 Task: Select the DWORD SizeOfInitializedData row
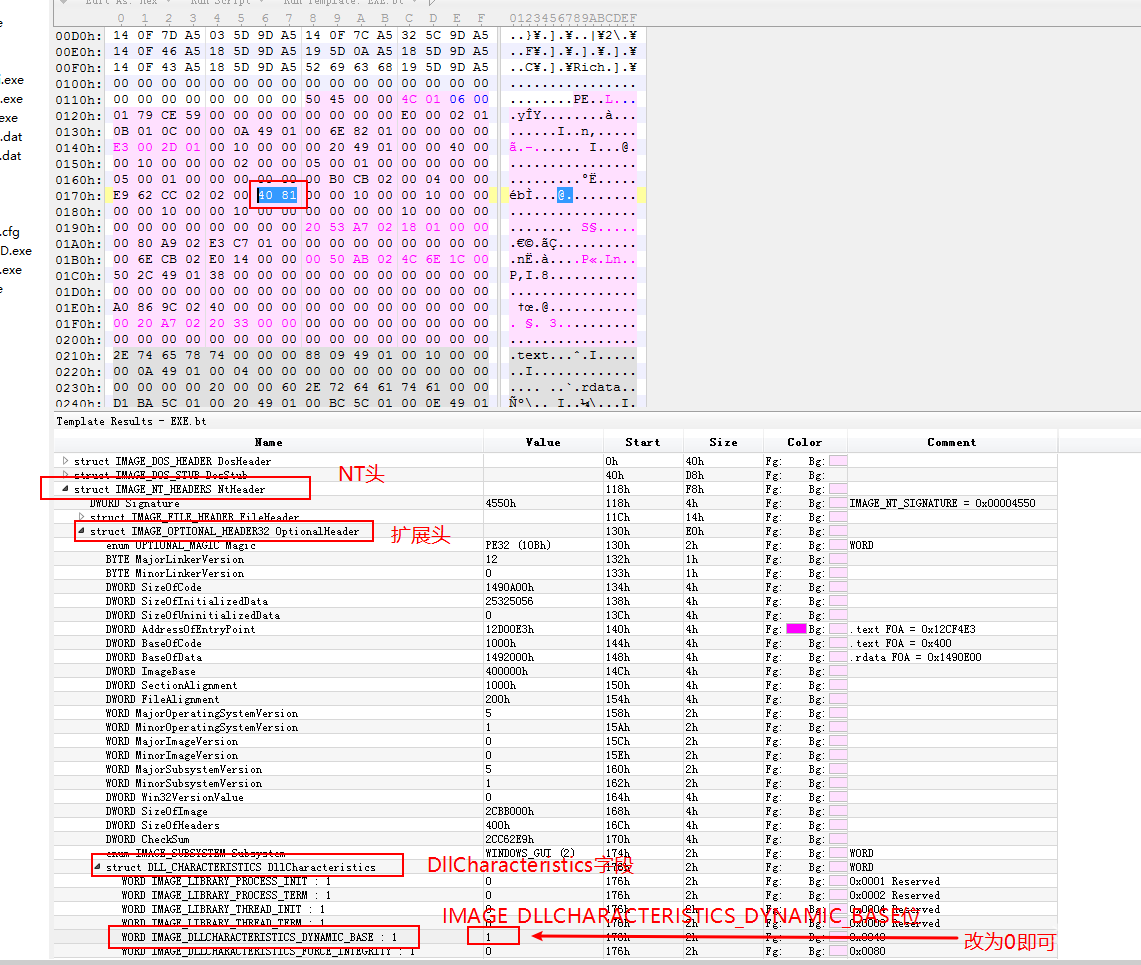click(555, 601)
